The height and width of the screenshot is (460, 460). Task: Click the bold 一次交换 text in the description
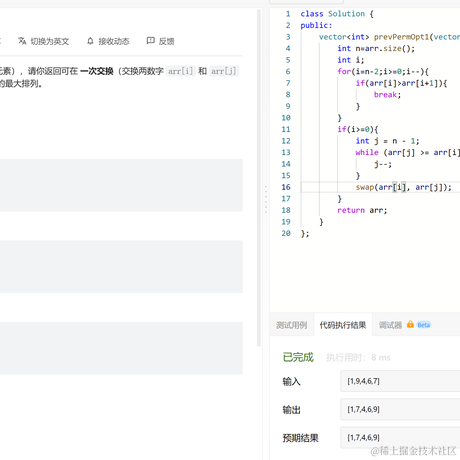(97, 71)
